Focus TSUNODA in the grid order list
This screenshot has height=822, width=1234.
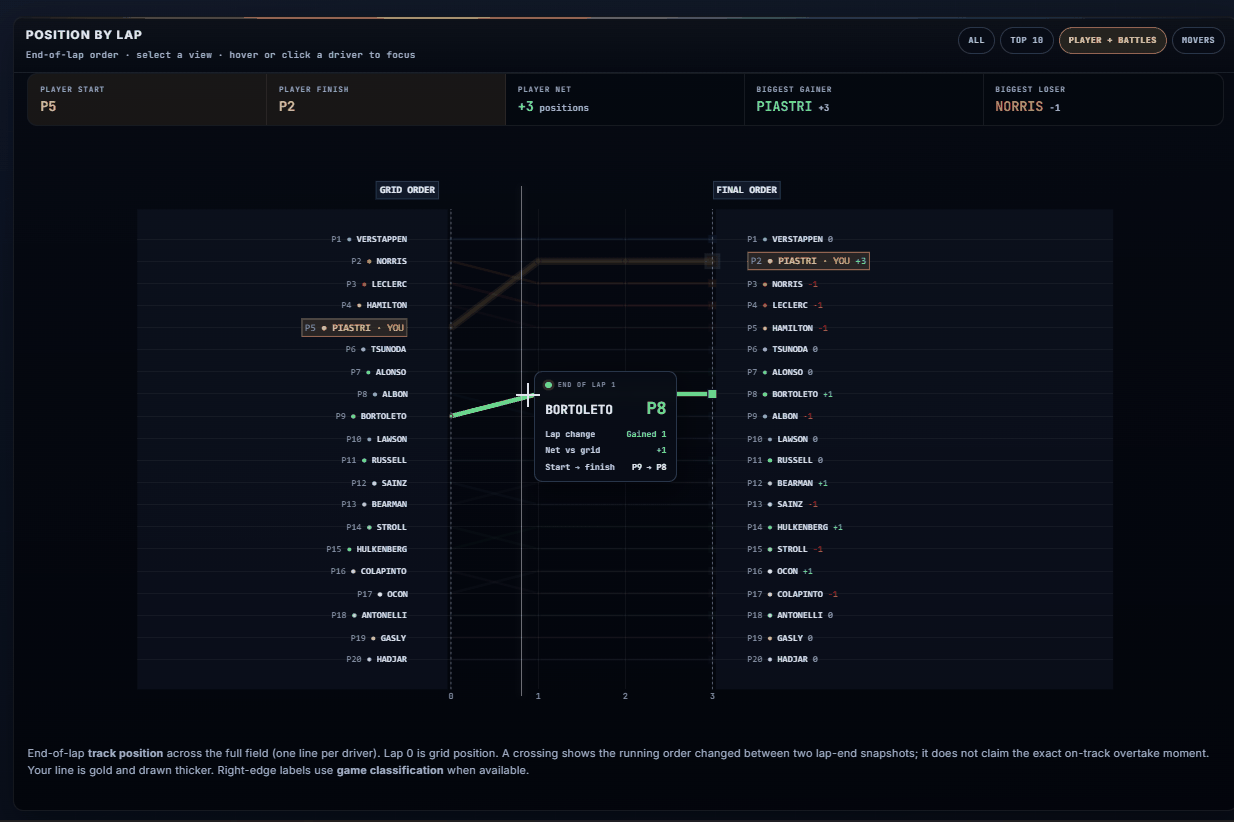[376, 349]
